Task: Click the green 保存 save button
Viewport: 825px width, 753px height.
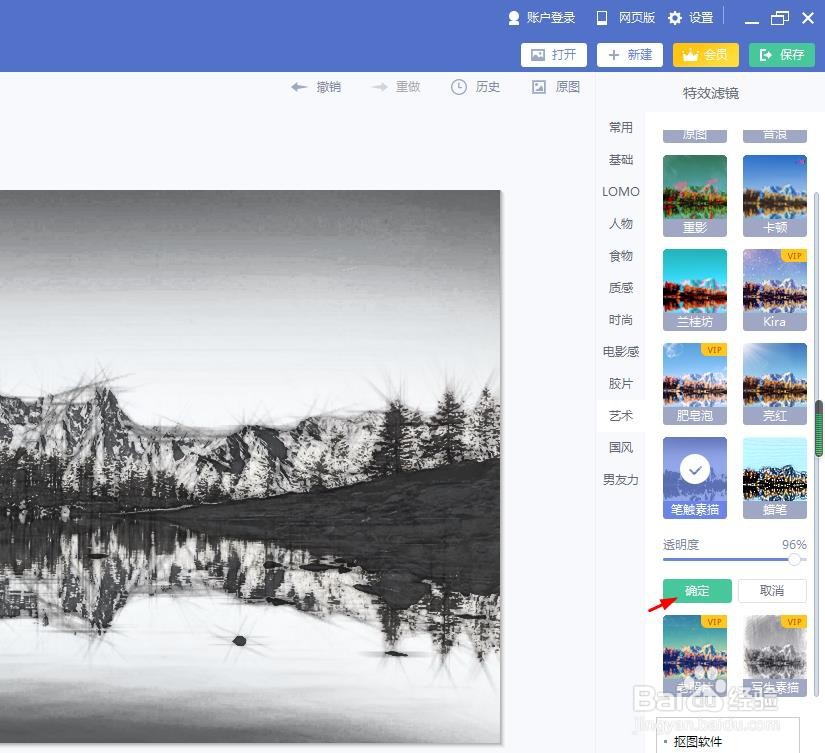Action: 781,55
